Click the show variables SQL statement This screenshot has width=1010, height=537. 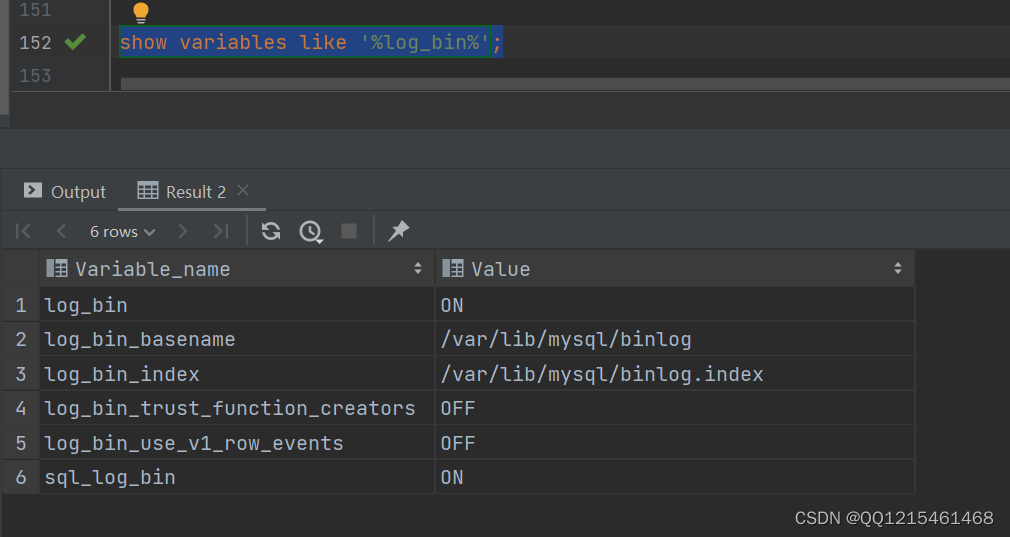point(310,42)
